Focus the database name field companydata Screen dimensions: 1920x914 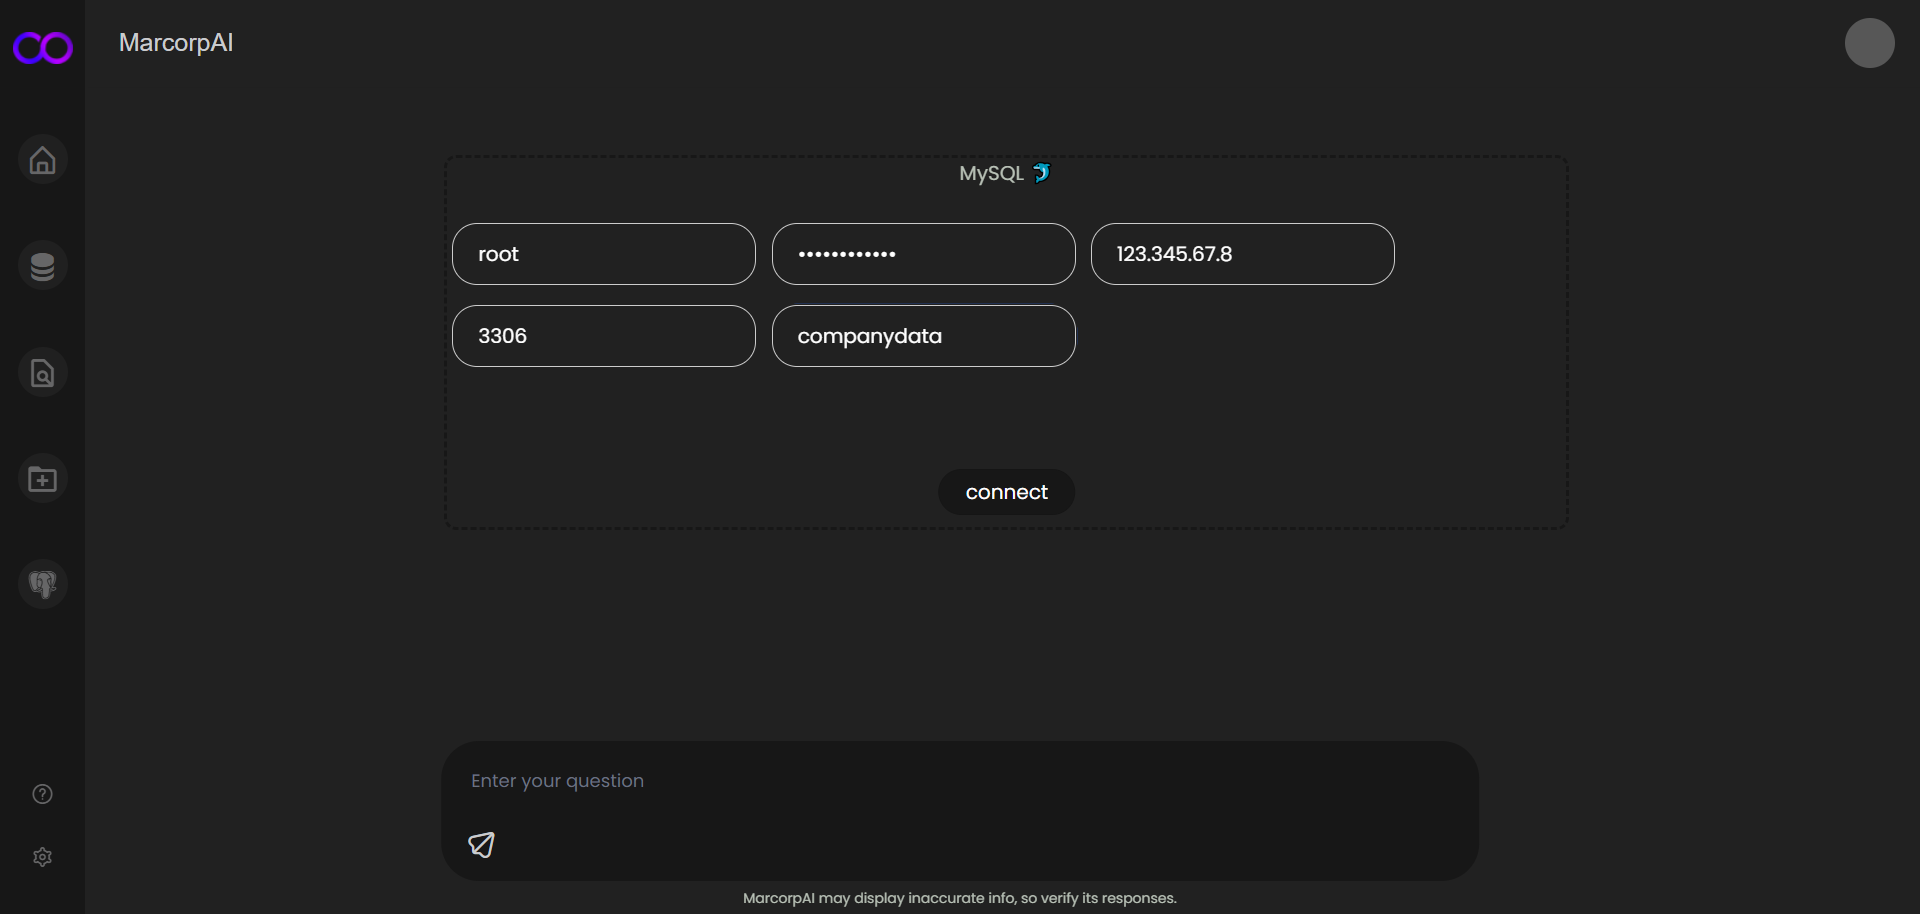coord(923,336)
